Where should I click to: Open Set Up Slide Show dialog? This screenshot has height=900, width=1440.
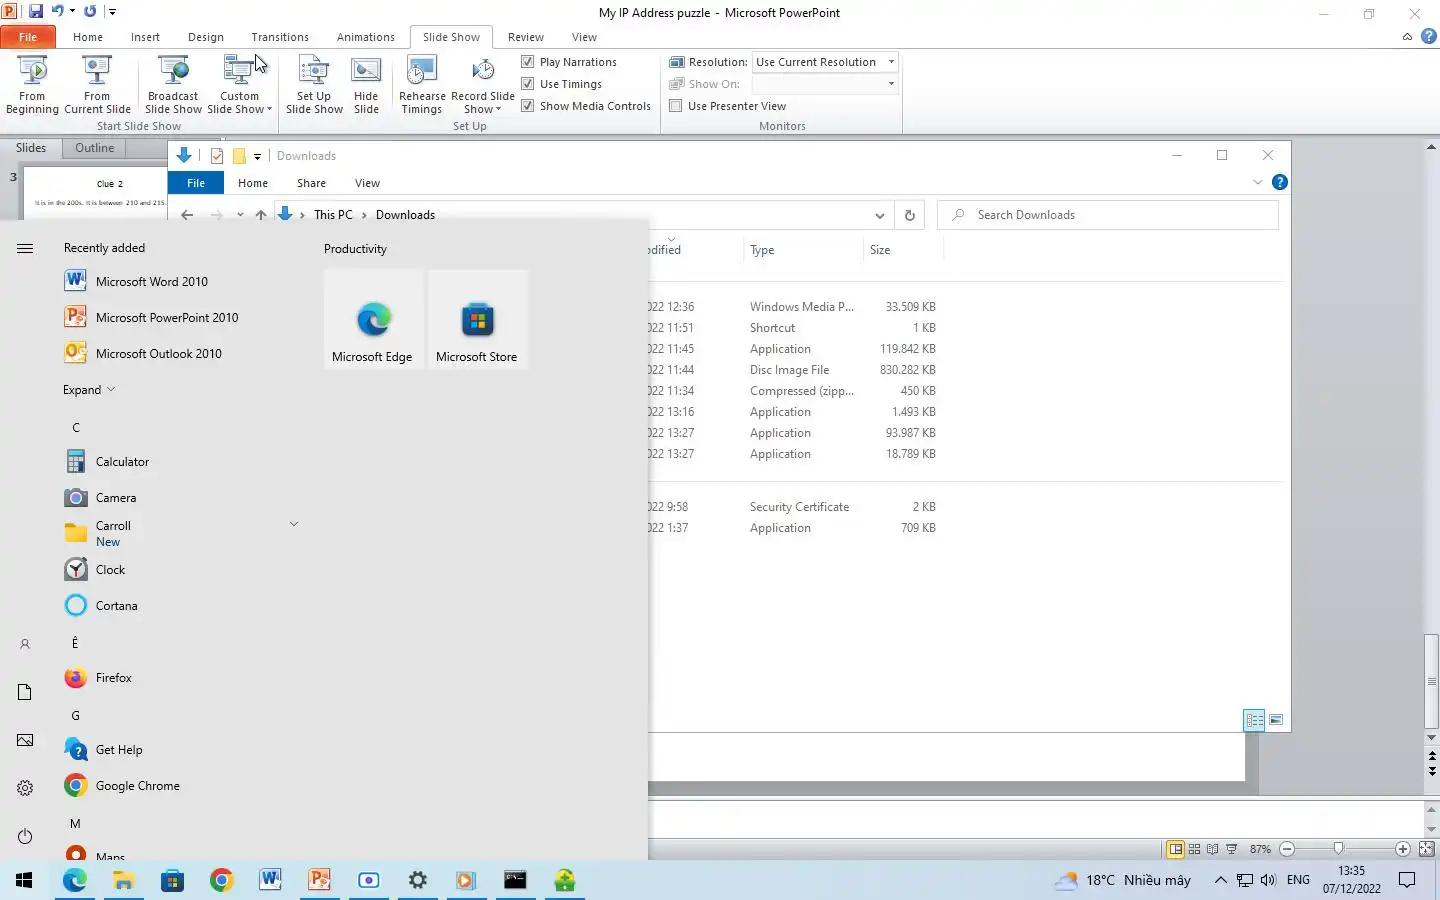click(x=314, y=86)
